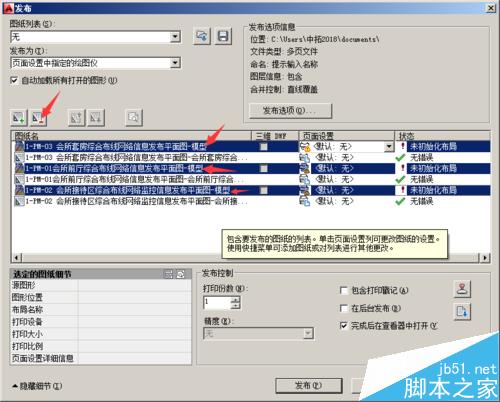Screen dimensions: 500x402
Task: Click the Save Sheet List icon
Action: (223, 36)
